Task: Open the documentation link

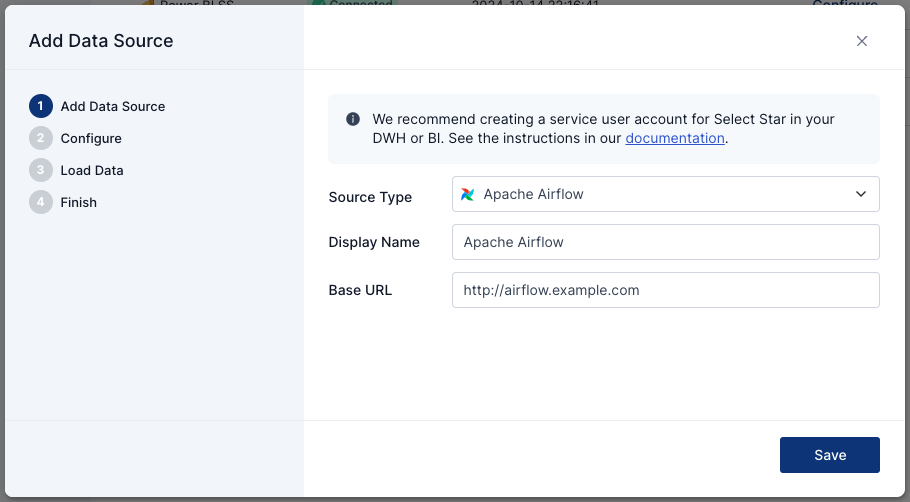Action: 675,138
